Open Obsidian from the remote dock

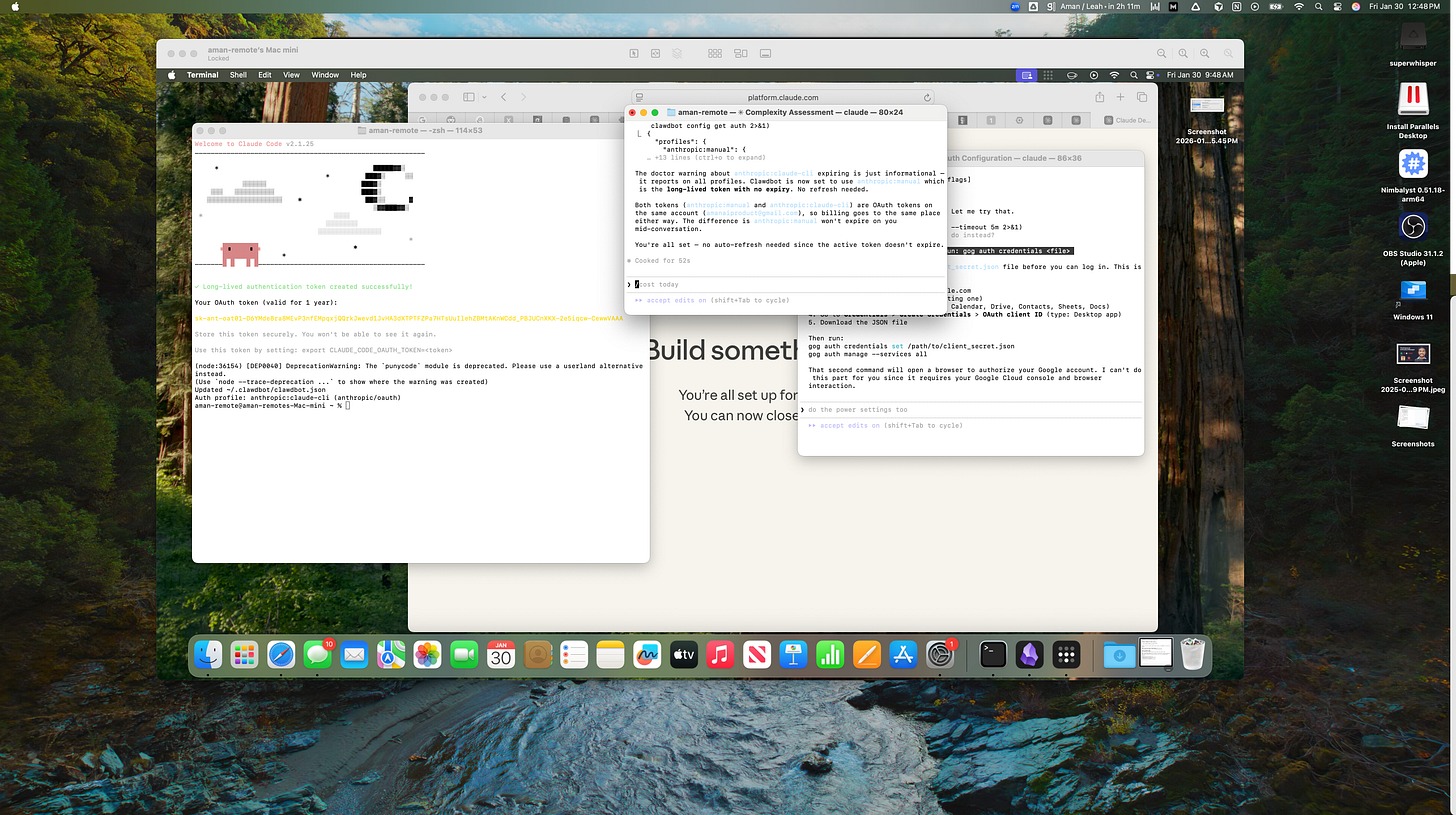pyautogui.click(x=1030, y=655)
